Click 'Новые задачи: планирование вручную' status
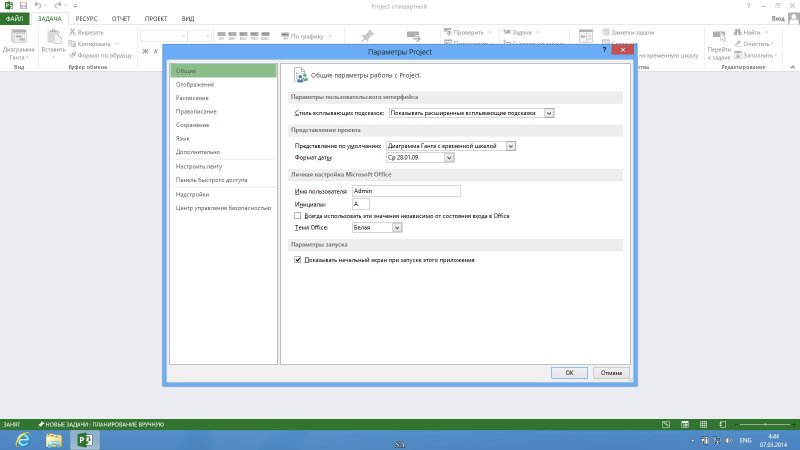The image size is (800, 450). pos(101,424)
